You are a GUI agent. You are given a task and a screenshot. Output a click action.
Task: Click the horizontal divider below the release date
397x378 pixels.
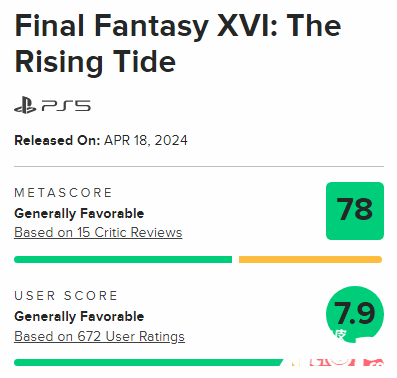point(199,166)
